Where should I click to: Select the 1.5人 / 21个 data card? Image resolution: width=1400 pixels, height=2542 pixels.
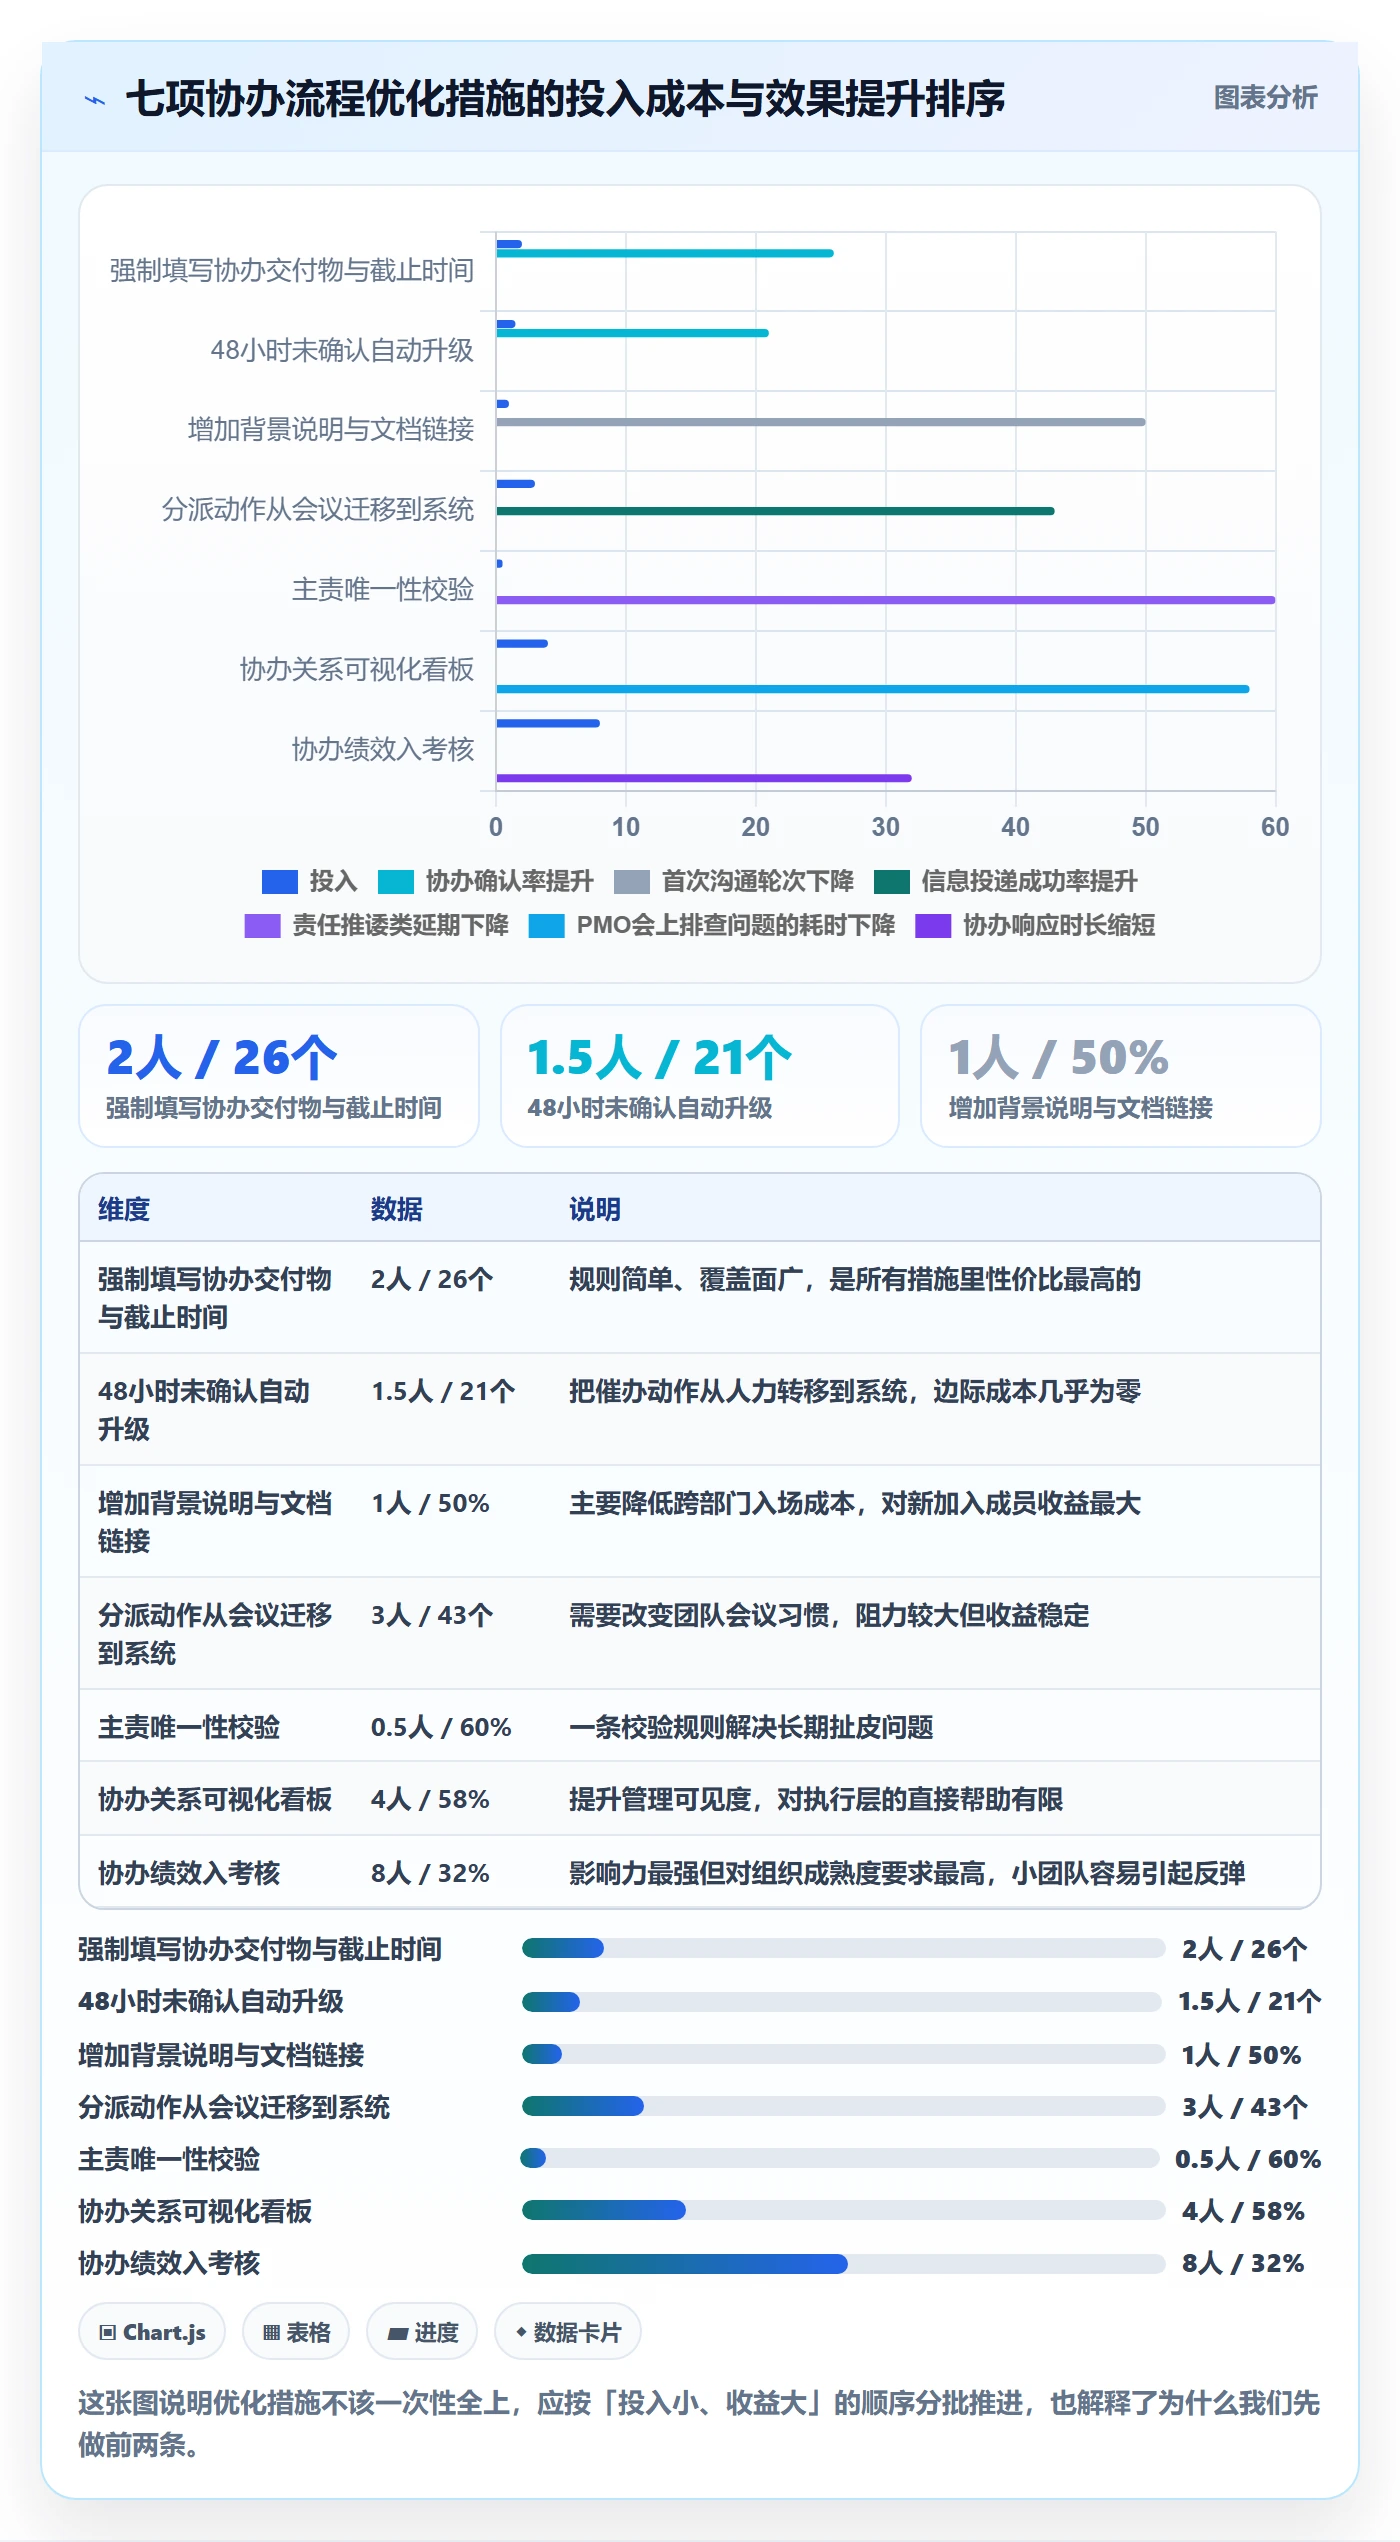coord(700,1076)
